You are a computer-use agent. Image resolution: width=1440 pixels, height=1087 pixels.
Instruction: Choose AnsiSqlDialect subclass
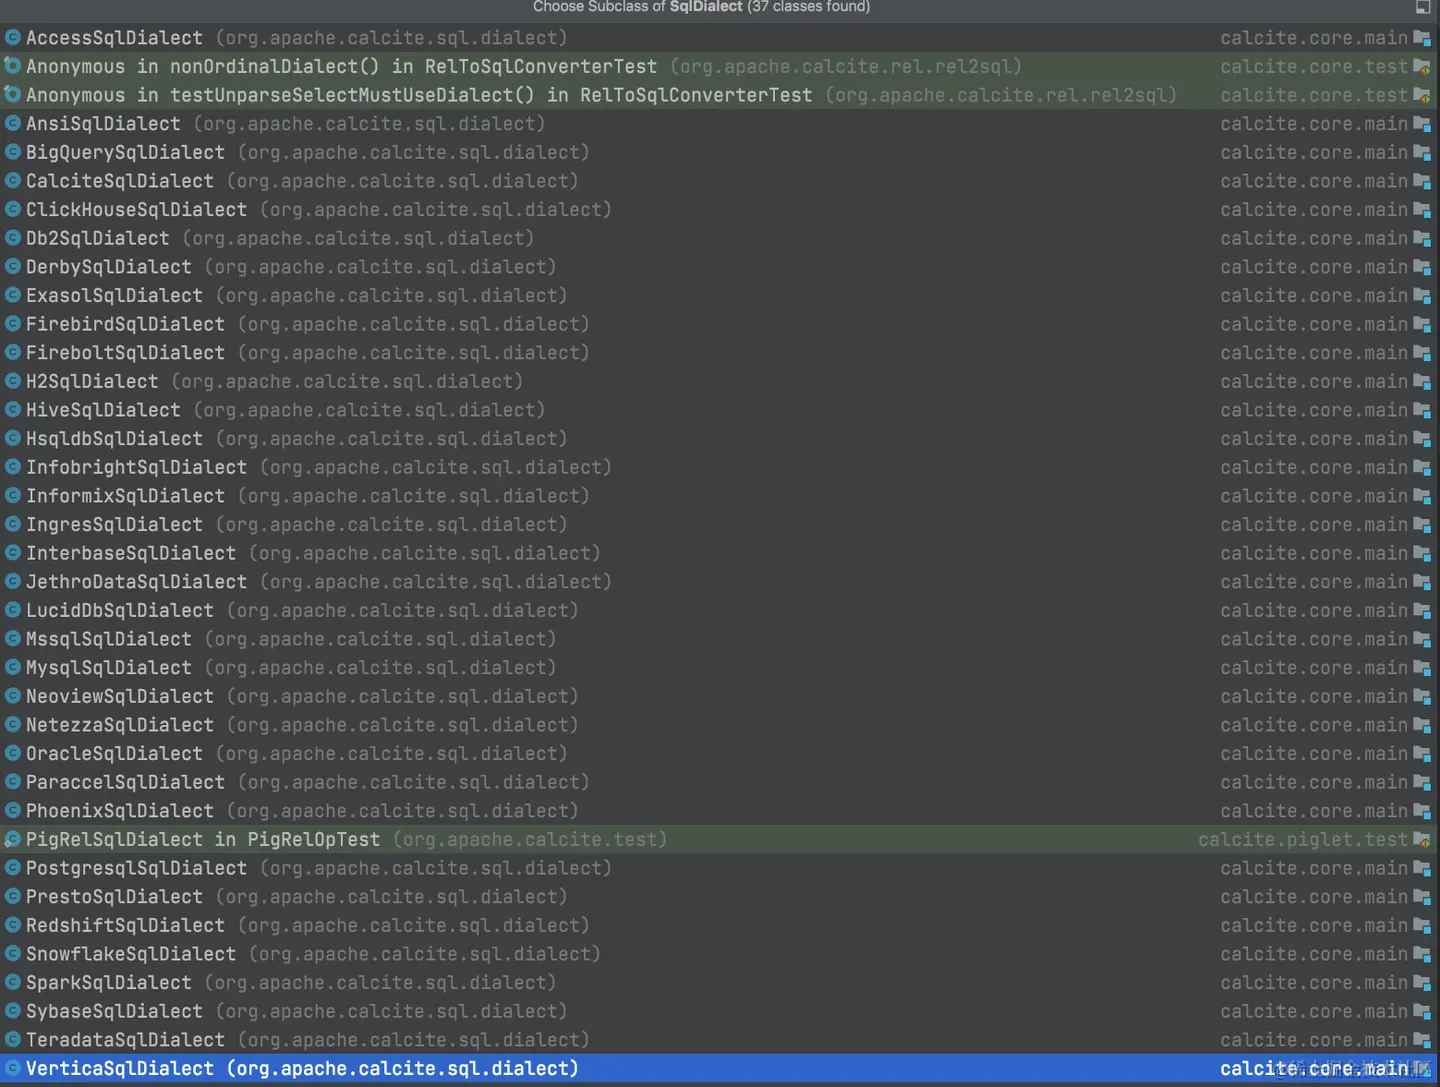tap(718, 124)
